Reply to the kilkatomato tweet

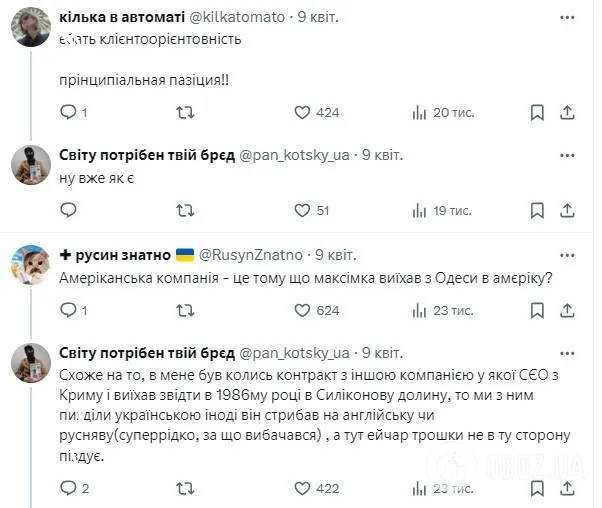68,113
